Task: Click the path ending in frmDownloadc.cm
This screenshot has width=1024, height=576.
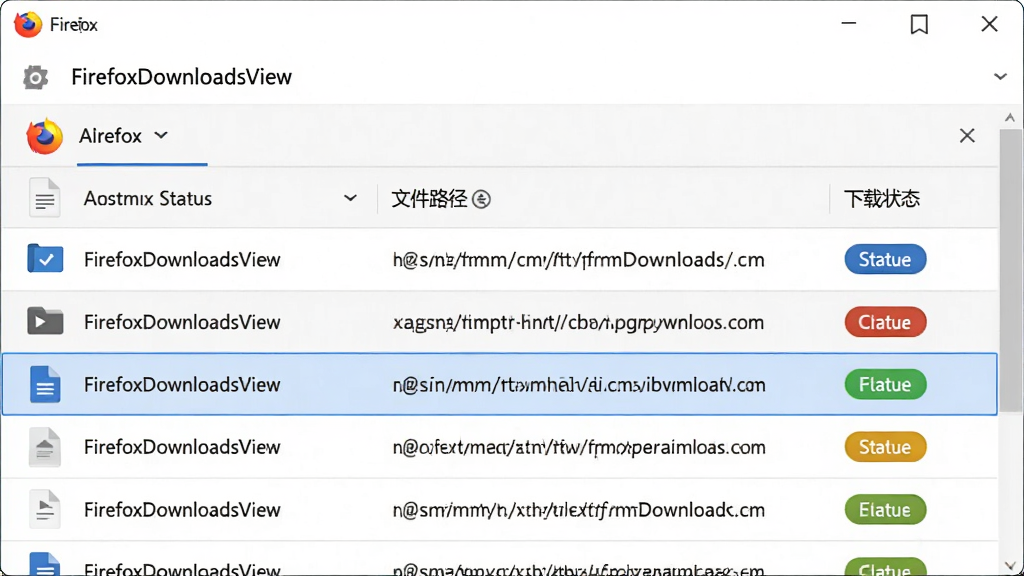Action: (579, 510)
